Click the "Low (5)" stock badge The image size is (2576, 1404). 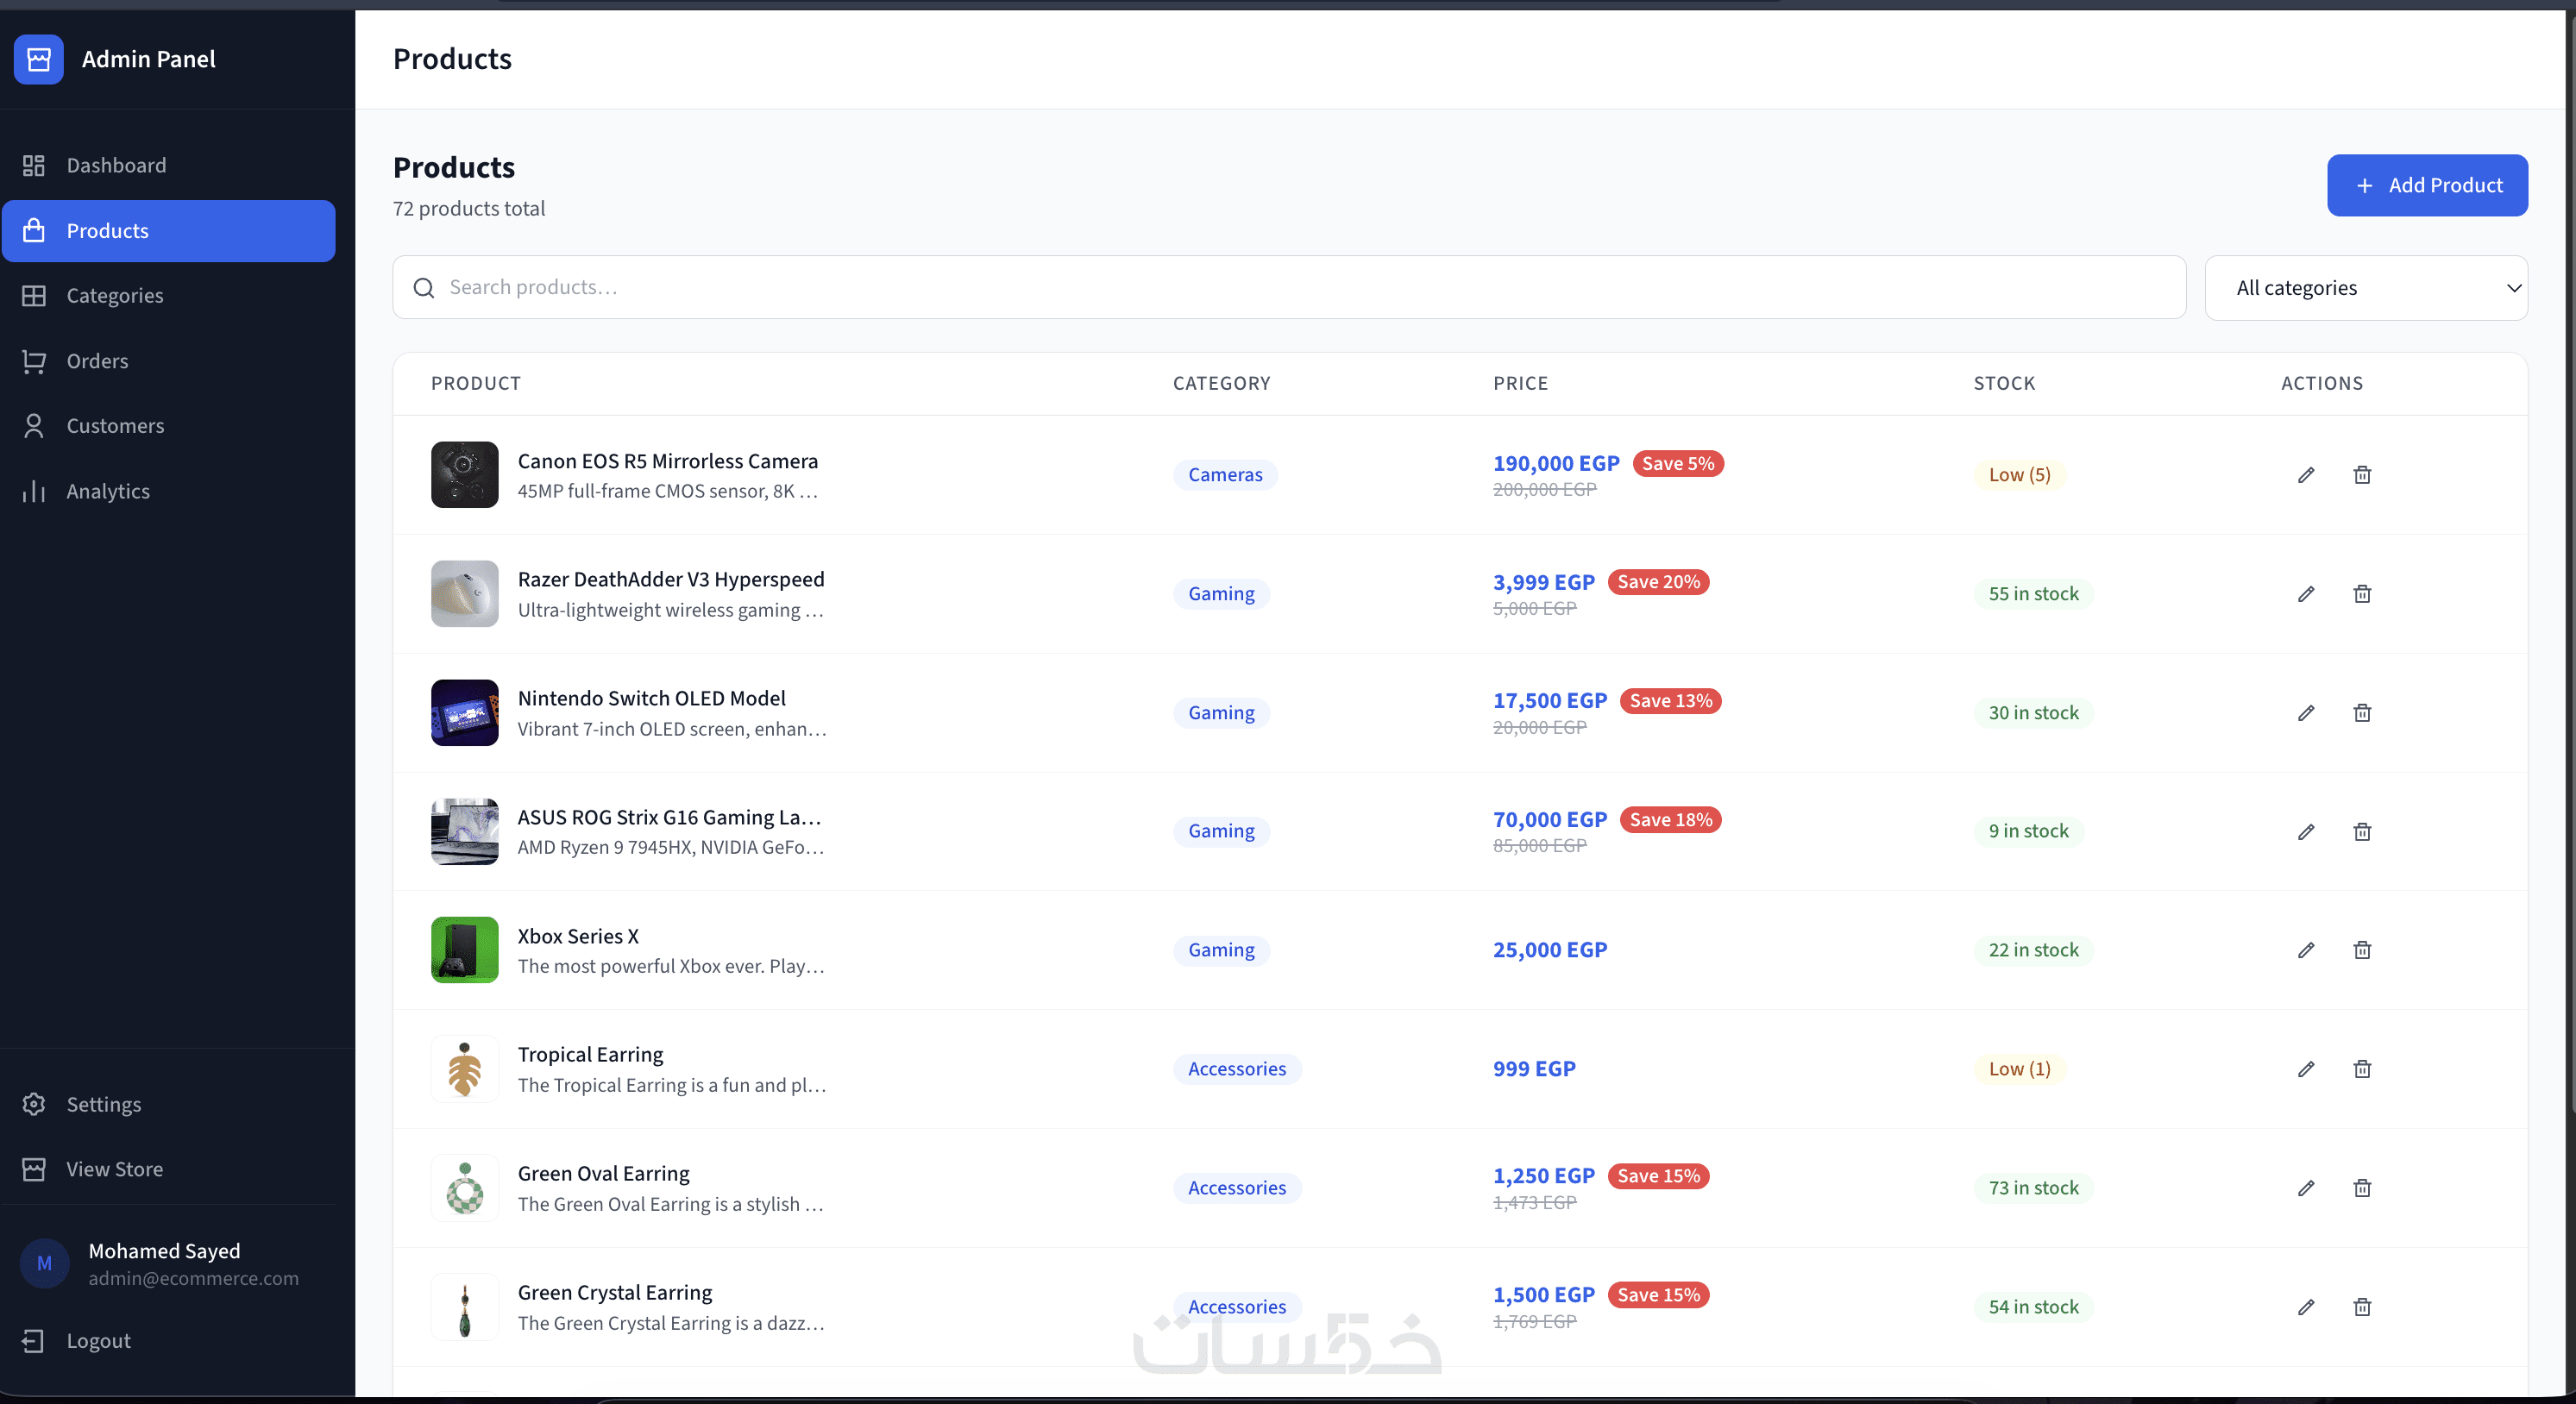(2019, 475)
